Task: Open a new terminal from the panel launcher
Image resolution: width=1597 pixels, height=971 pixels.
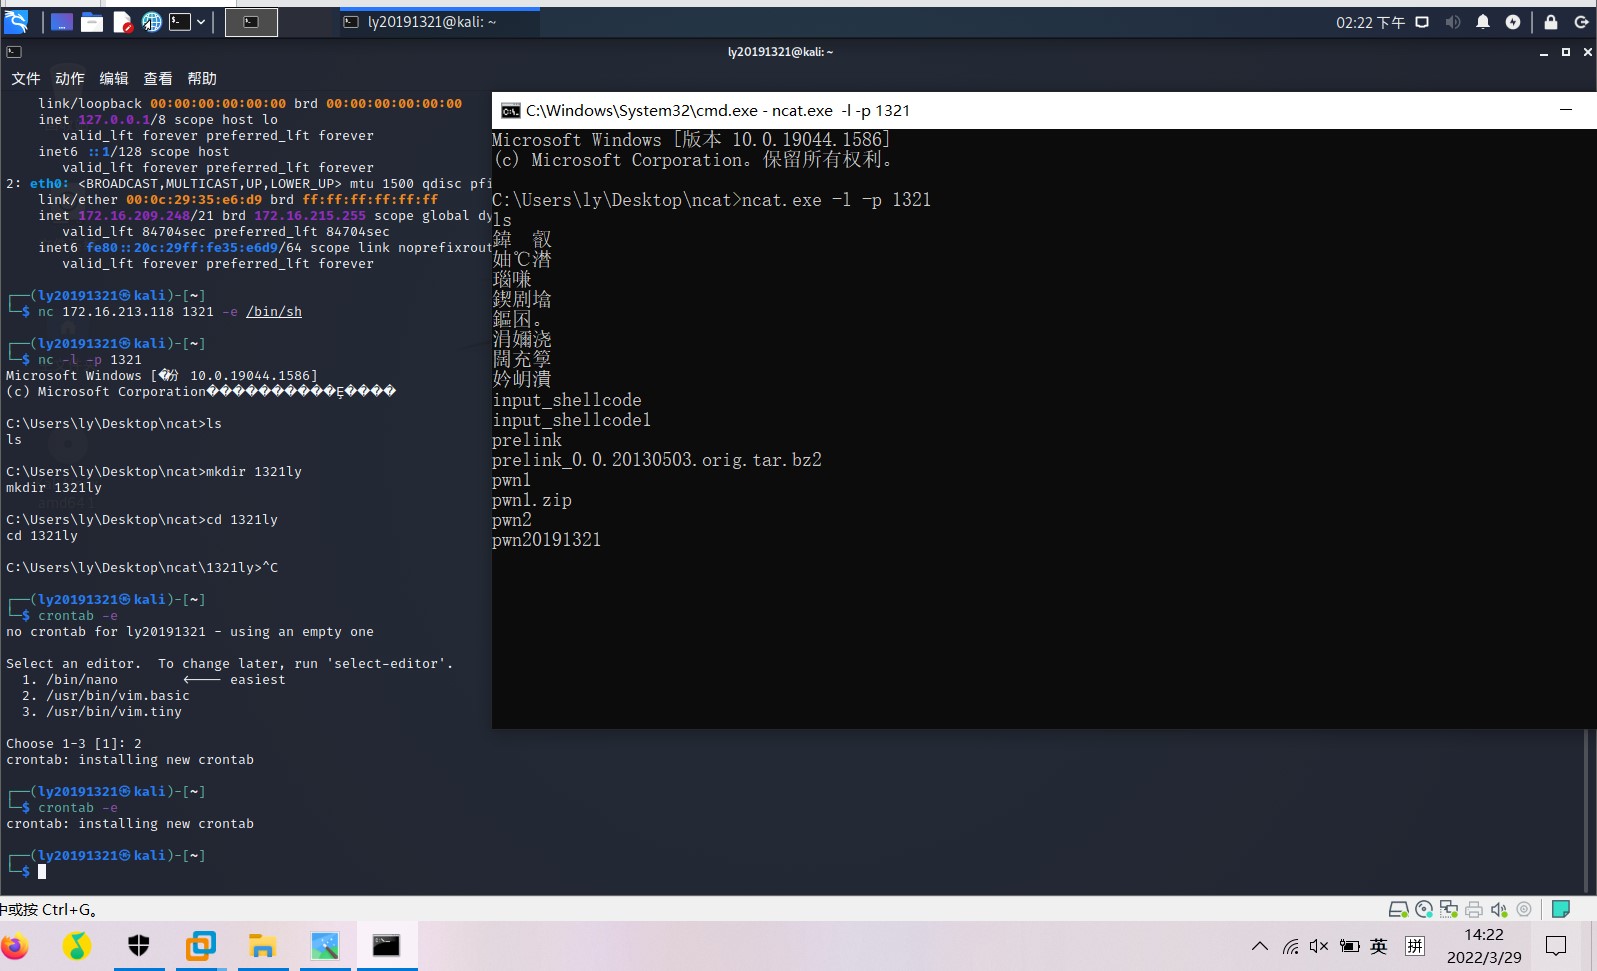Action: pyautogui.click(x=180, y=22)
